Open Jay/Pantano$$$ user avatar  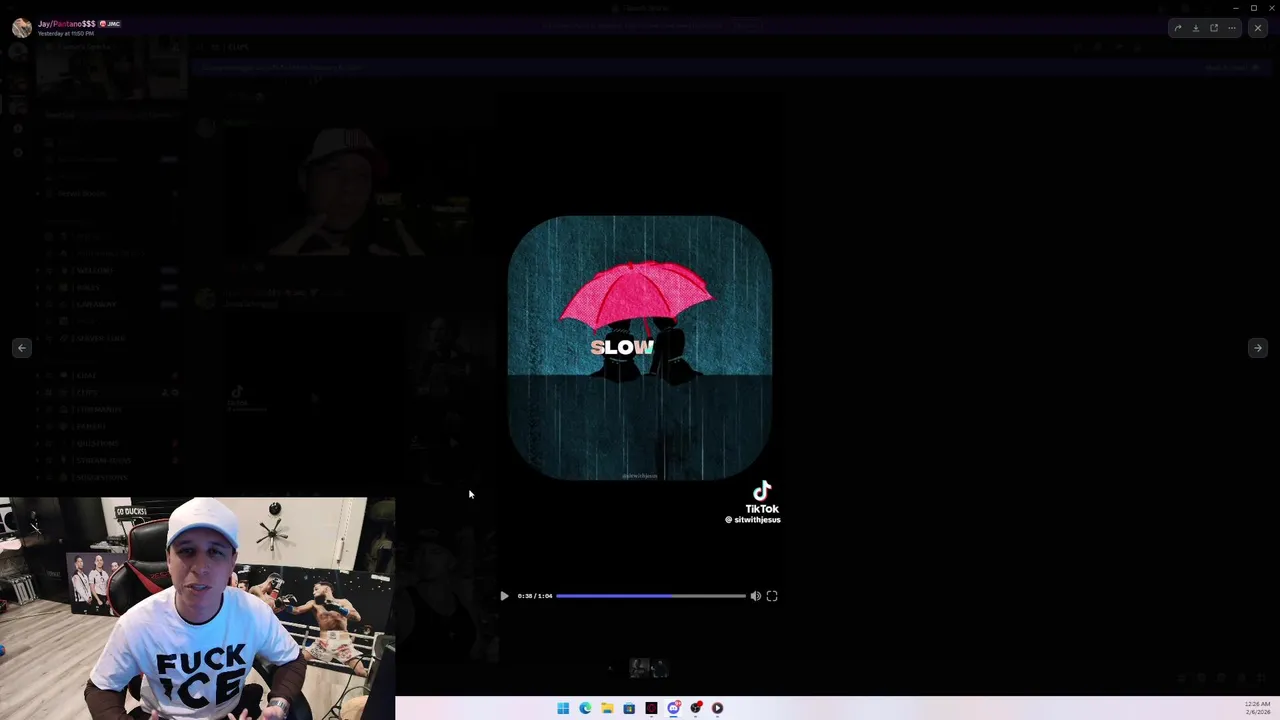tap(21, 28)
